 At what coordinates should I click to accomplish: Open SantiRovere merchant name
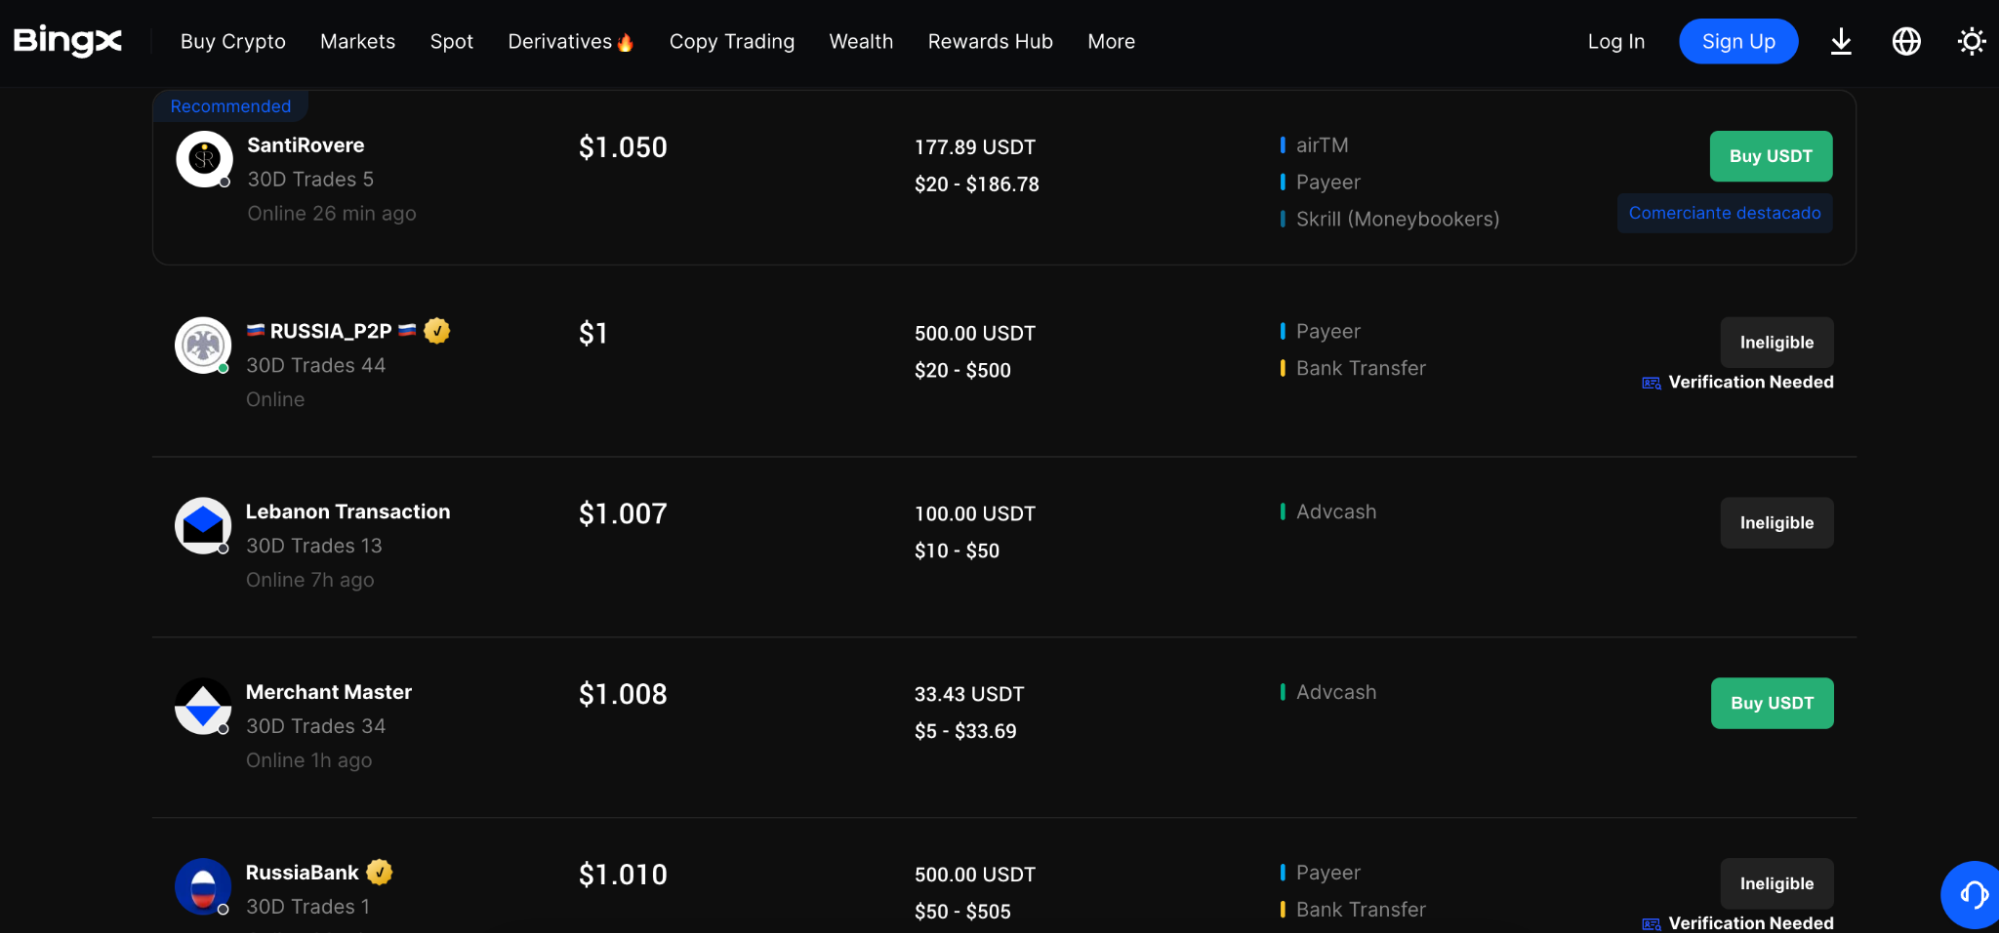point(305,145)
